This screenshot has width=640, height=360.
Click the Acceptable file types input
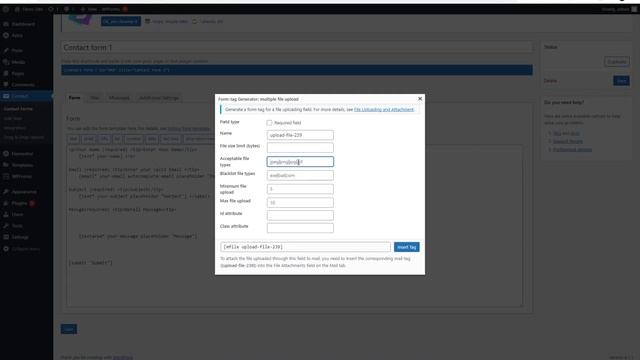[x=300, y=162]
